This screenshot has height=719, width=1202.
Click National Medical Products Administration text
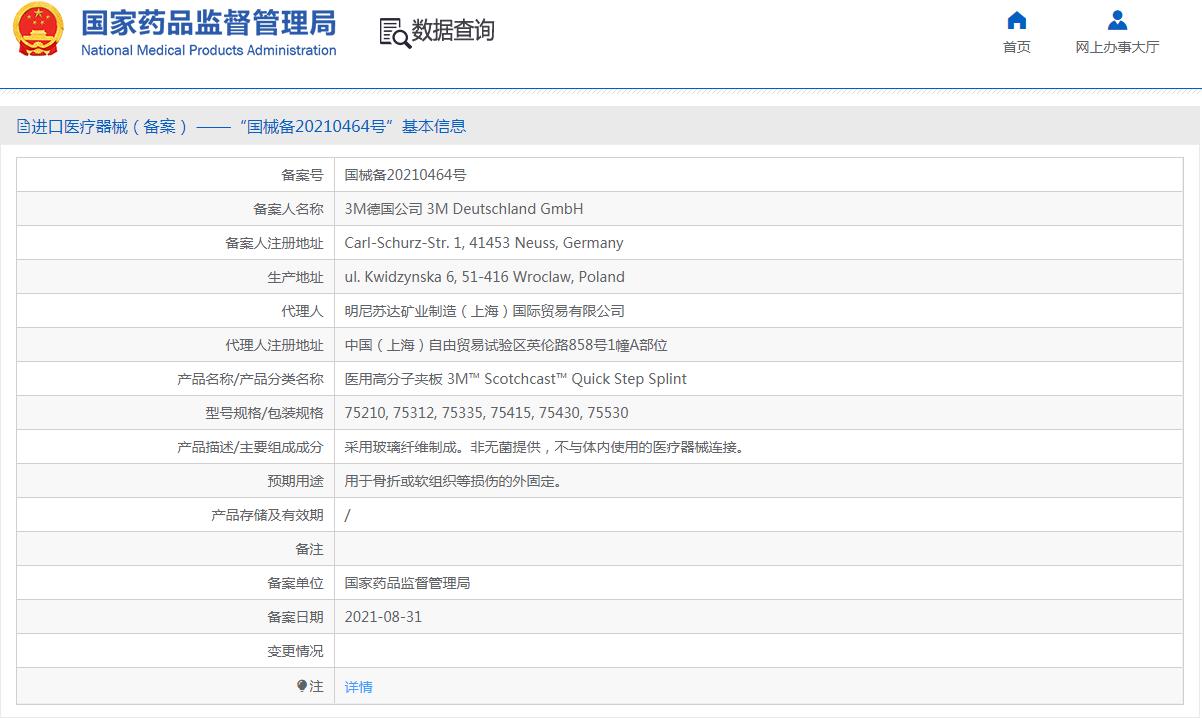[209, 50]
